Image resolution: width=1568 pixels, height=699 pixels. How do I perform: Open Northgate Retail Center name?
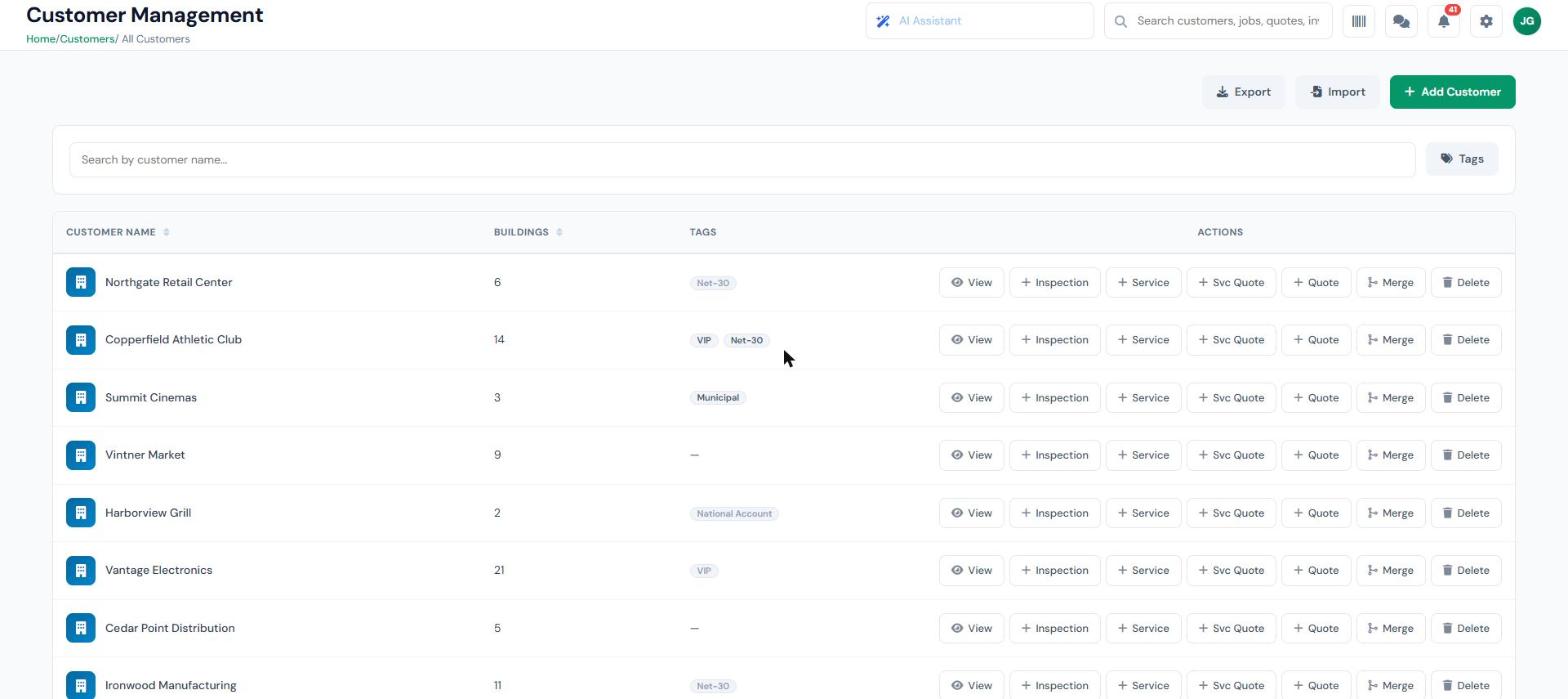(x=168, y=282)
